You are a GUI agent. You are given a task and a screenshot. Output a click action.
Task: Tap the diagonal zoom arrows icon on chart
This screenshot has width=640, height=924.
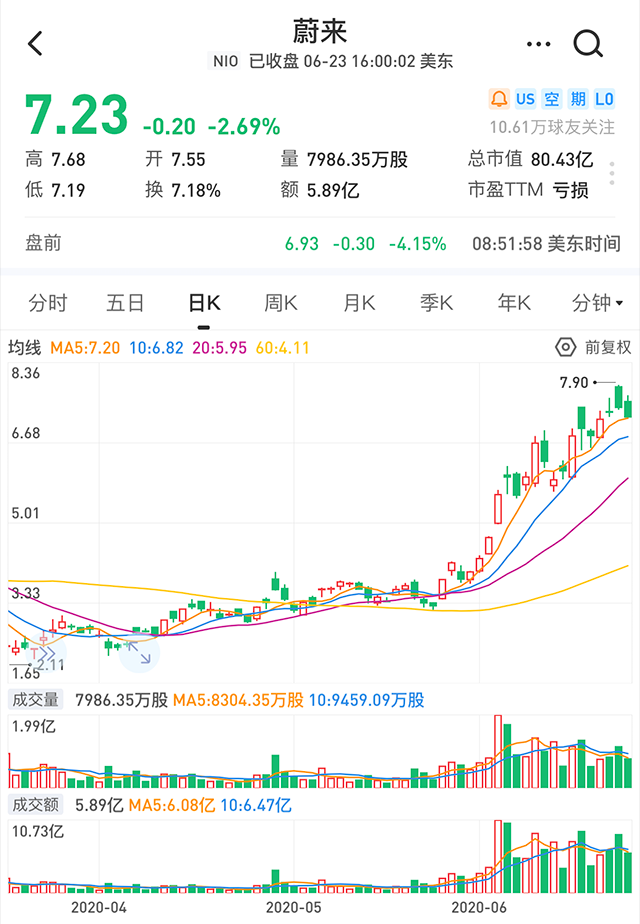tap(139, 653)
